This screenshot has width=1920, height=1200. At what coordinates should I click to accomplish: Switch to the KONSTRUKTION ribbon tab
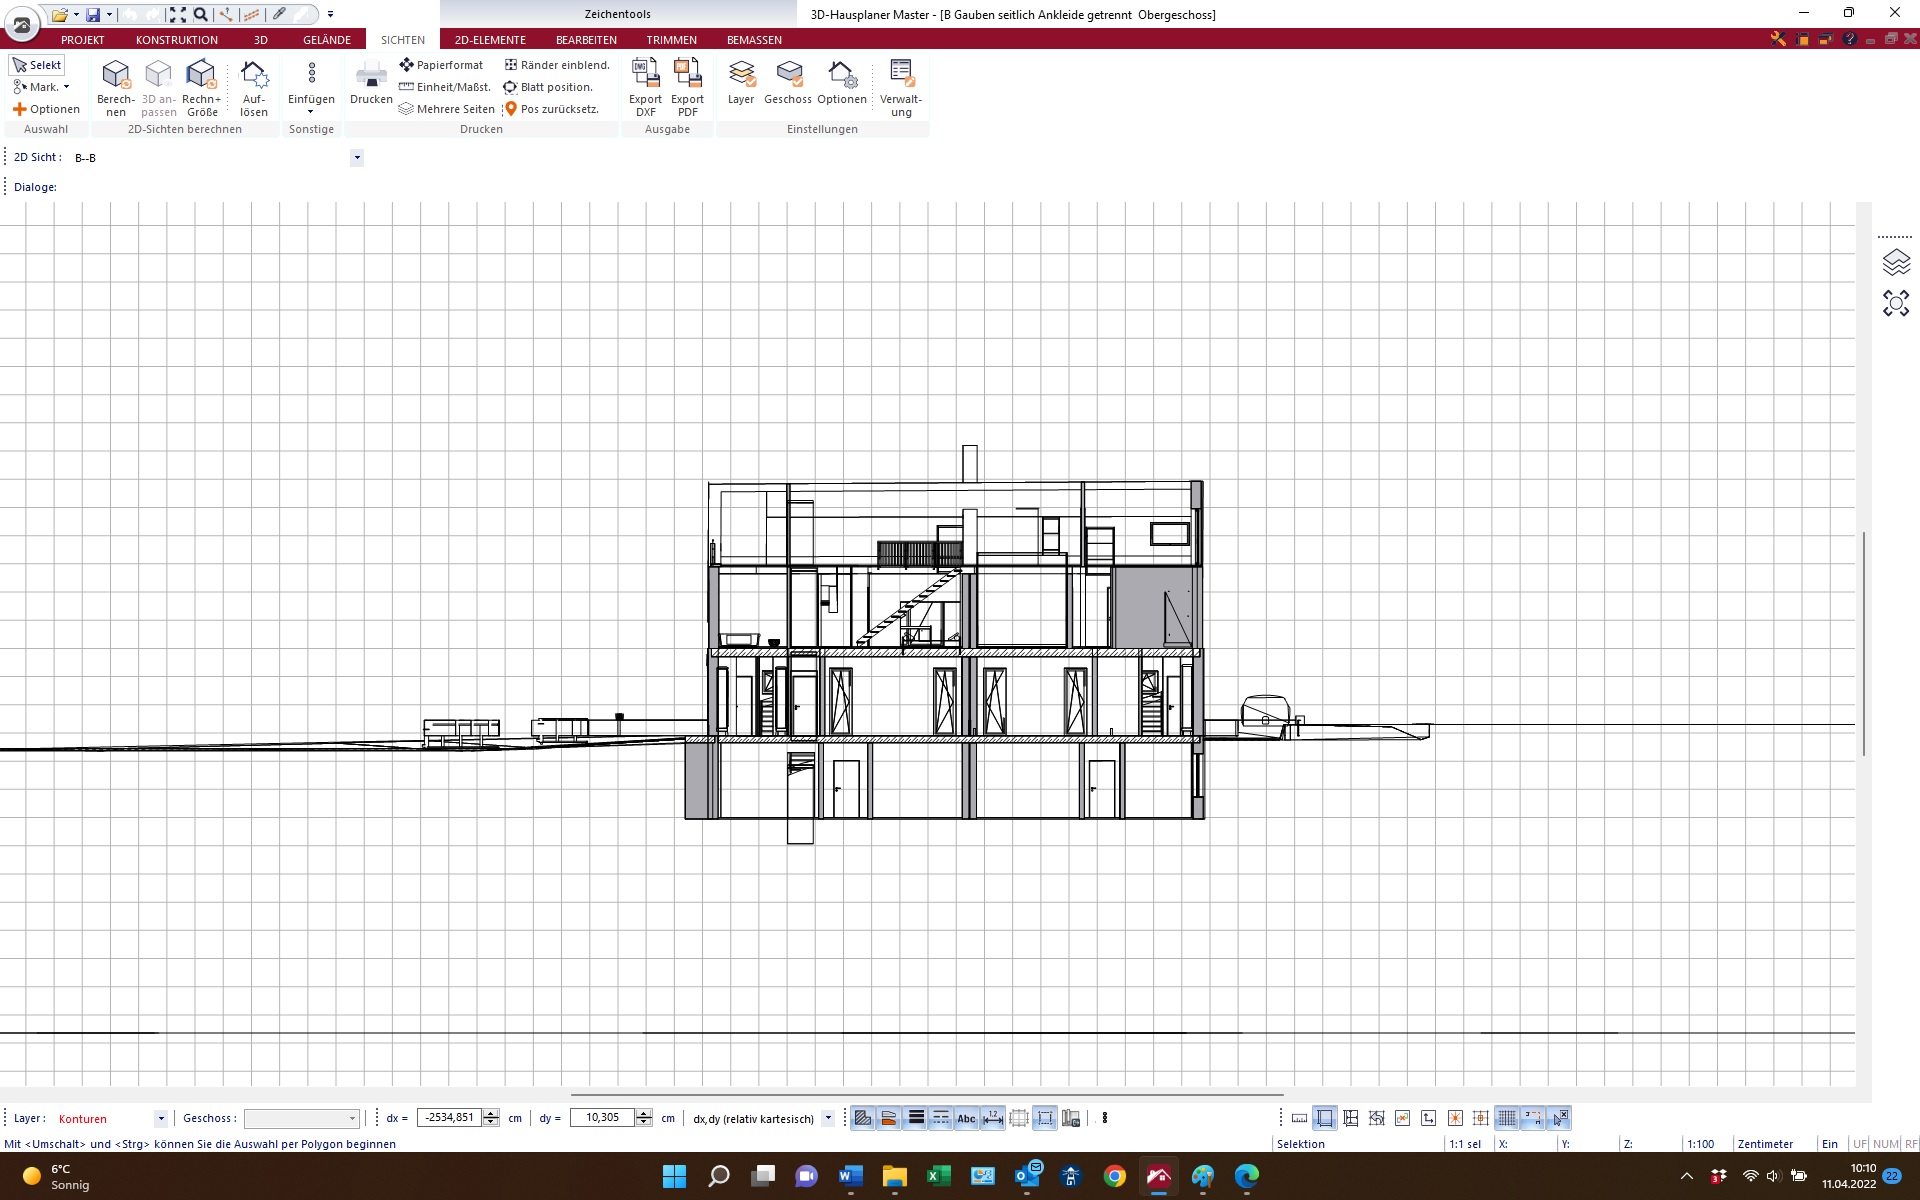[177, 40]
